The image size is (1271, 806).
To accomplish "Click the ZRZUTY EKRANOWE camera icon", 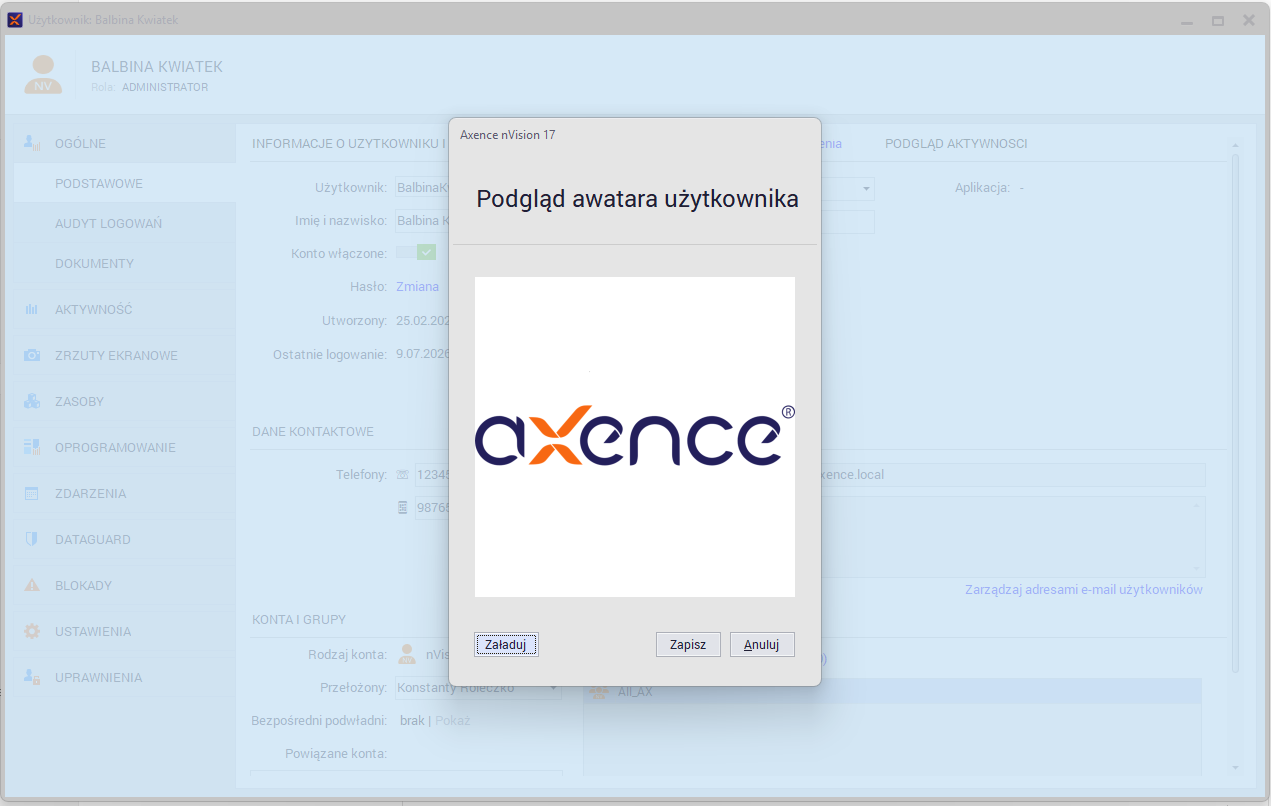I will point(32,356).
